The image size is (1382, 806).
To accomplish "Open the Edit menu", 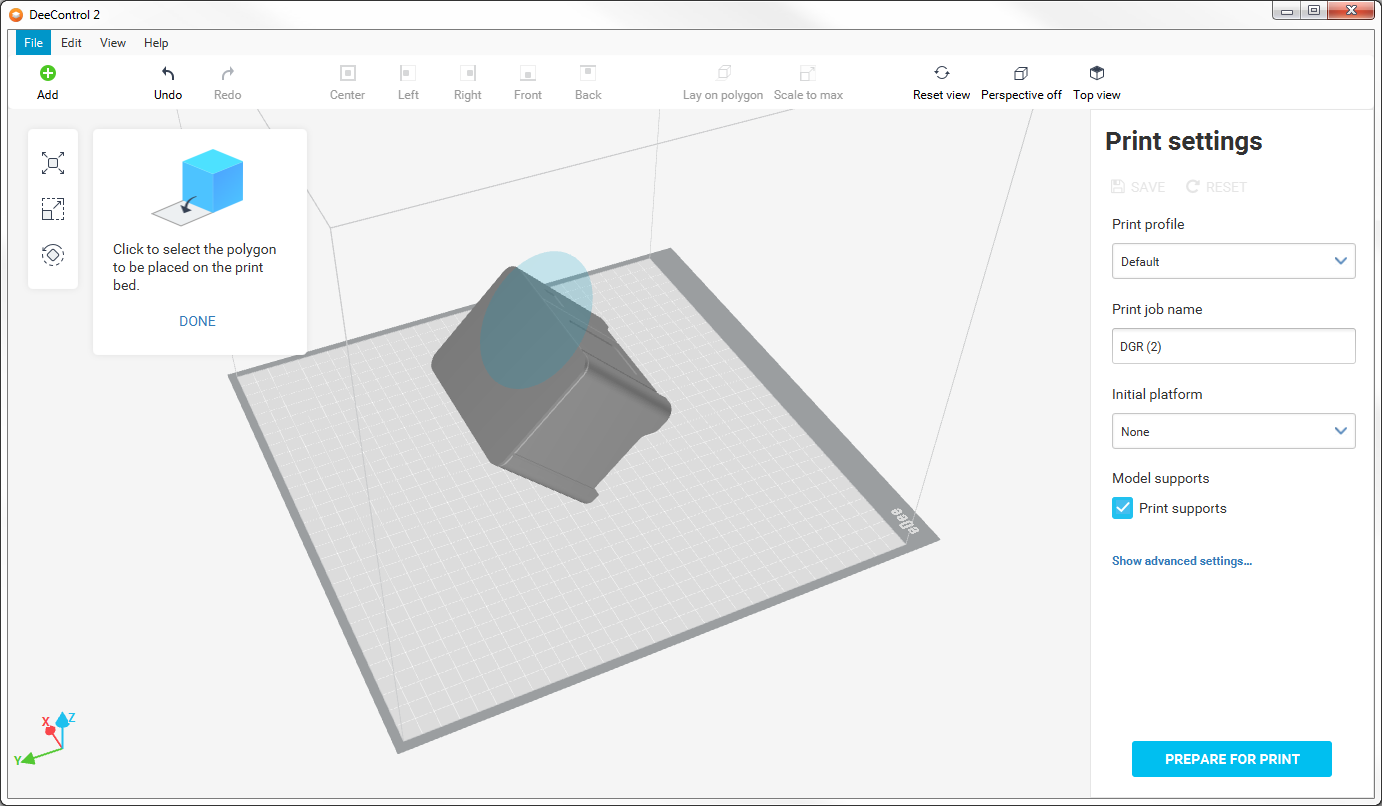I will [x=71, y=43].
